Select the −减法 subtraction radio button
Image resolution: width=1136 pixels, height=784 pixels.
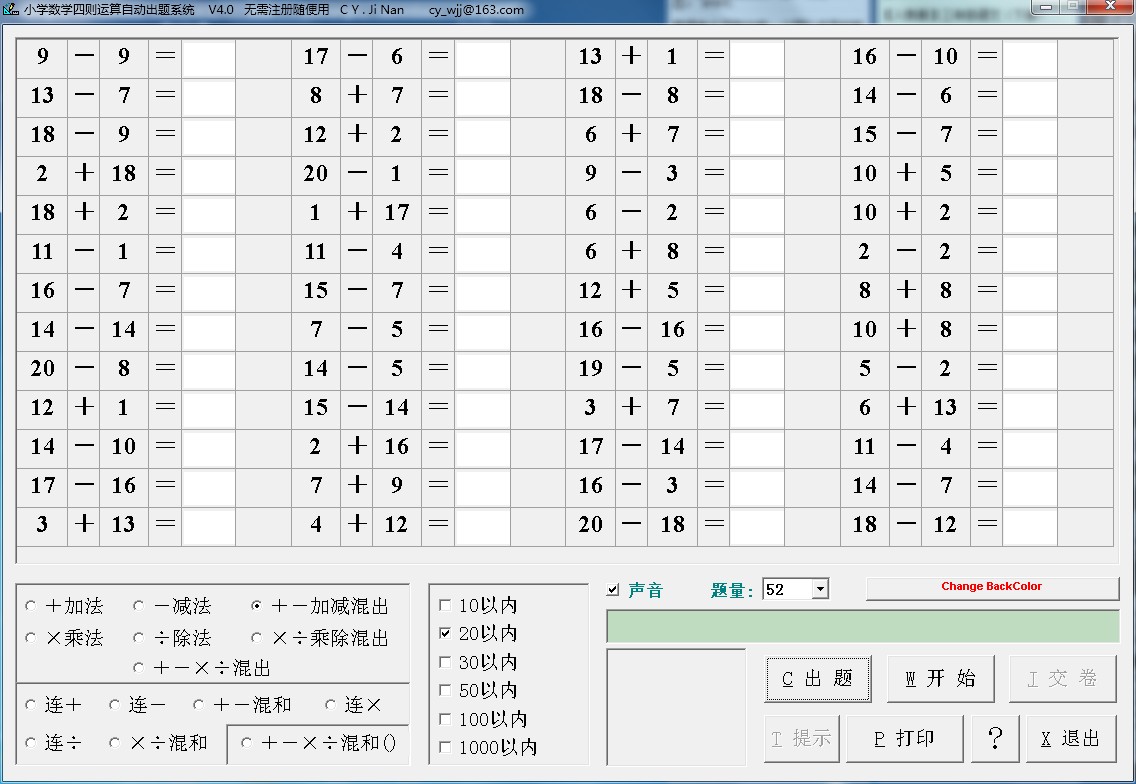point(139,606)
